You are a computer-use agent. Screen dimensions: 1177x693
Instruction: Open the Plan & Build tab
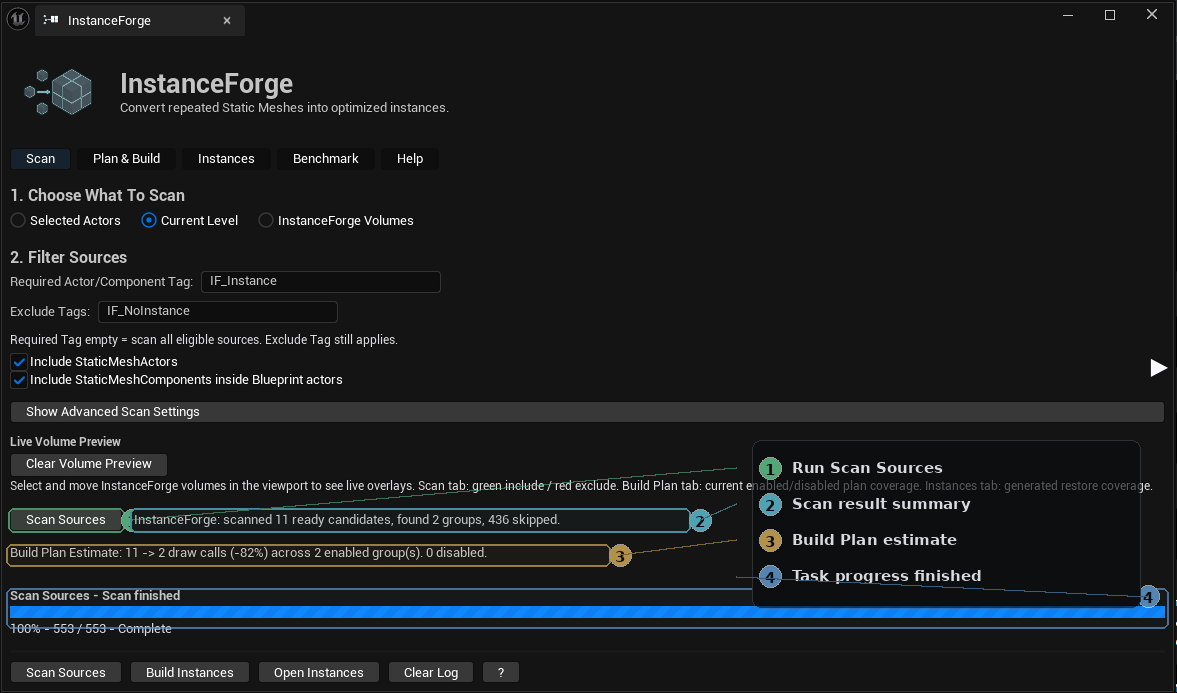pos(126,158)
